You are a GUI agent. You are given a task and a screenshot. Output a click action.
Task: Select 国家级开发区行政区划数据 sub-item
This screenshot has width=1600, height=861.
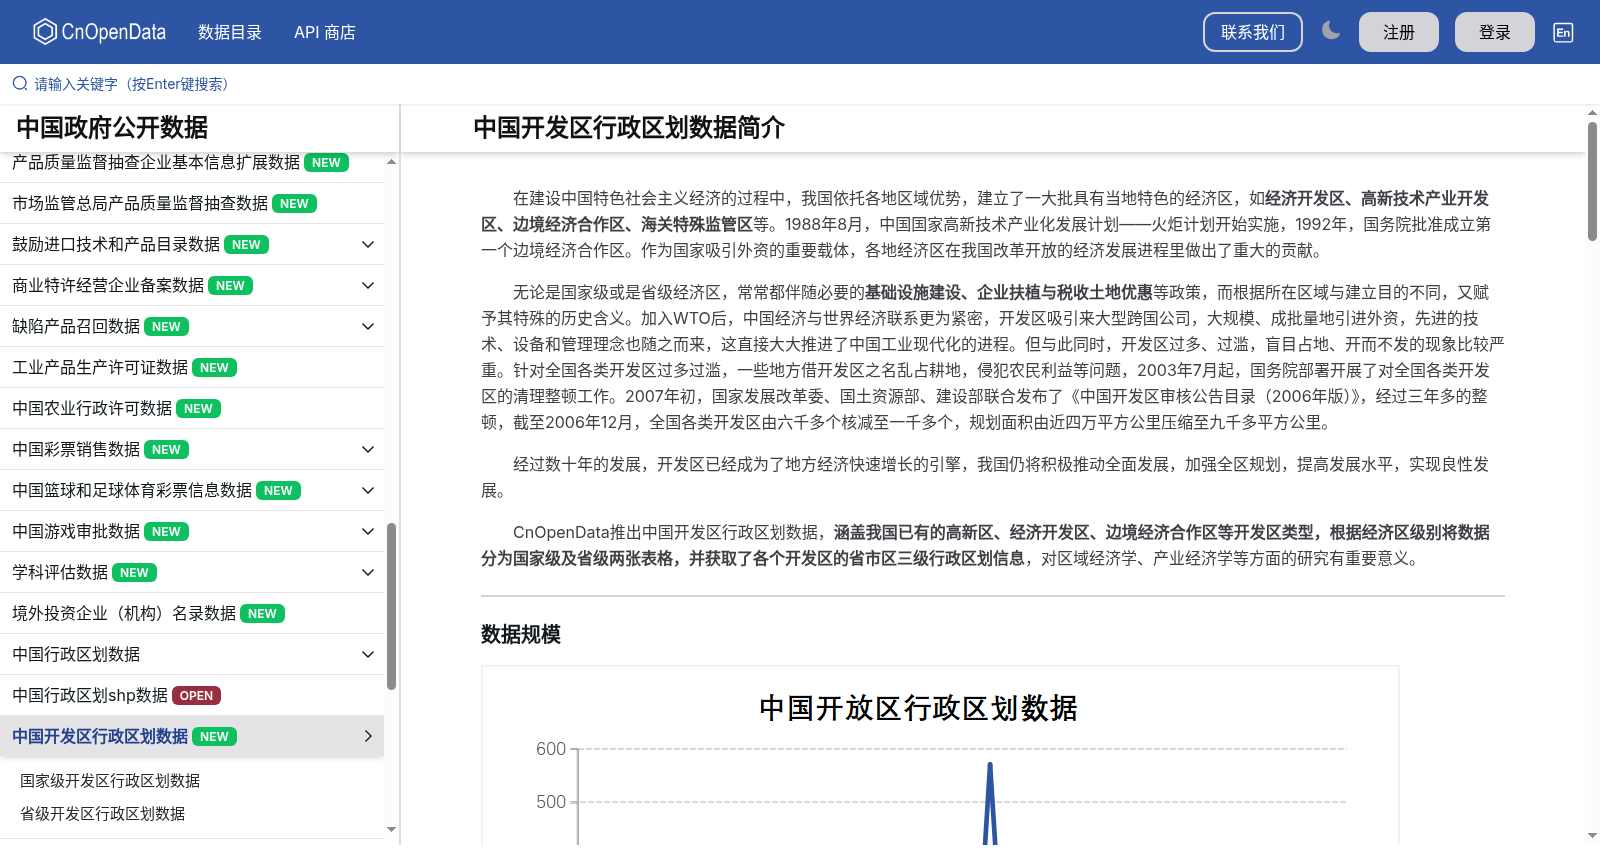[110, 781]
